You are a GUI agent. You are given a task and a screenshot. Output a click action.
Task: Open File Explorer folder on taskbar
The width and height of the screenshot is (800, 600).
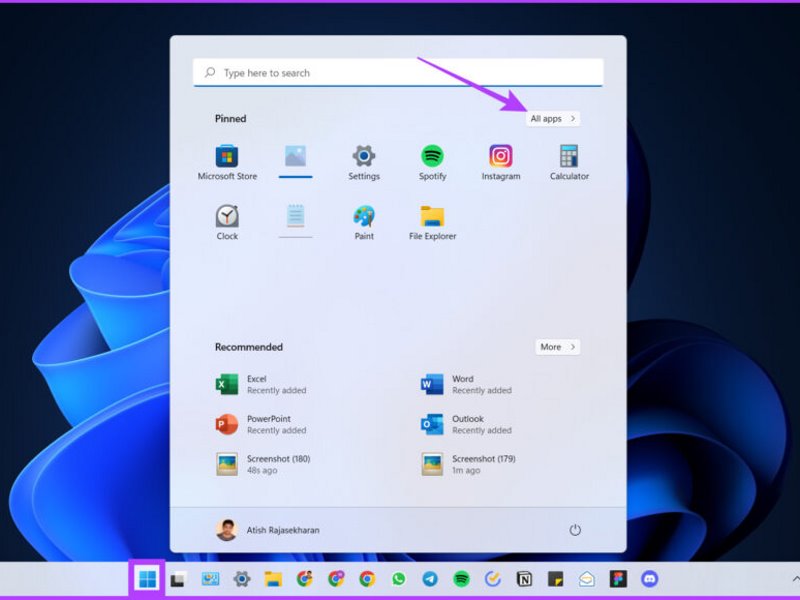click(273, 579)
